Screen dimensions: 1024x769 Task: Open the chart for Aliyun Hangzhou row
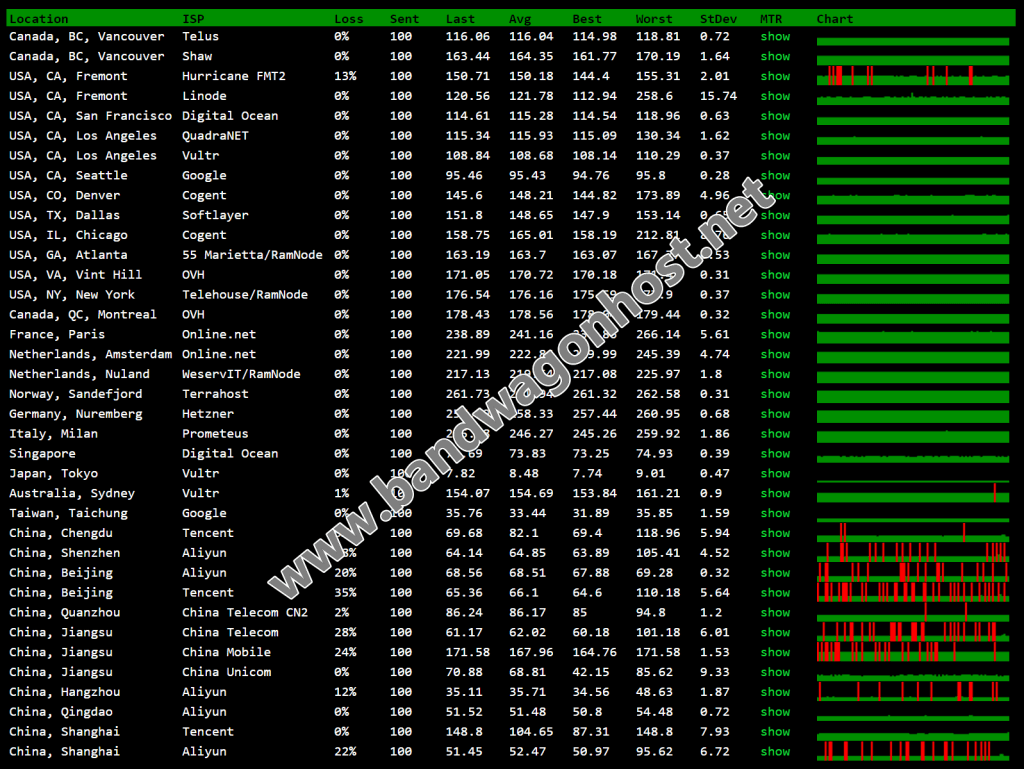click(x=913, y=691)
